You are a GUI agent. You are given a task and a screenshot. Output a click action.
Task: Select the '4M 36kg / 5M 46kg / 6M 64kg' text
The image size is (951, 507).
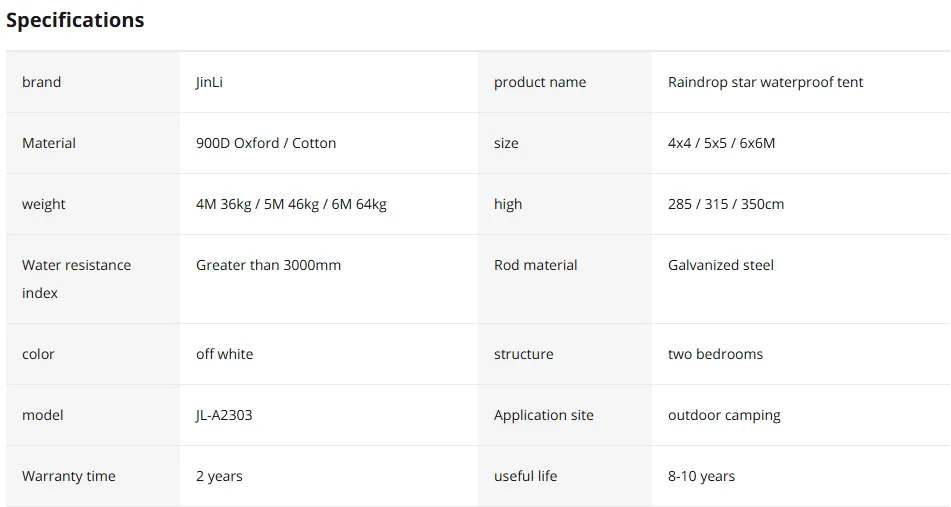click(x=291, y=204)
